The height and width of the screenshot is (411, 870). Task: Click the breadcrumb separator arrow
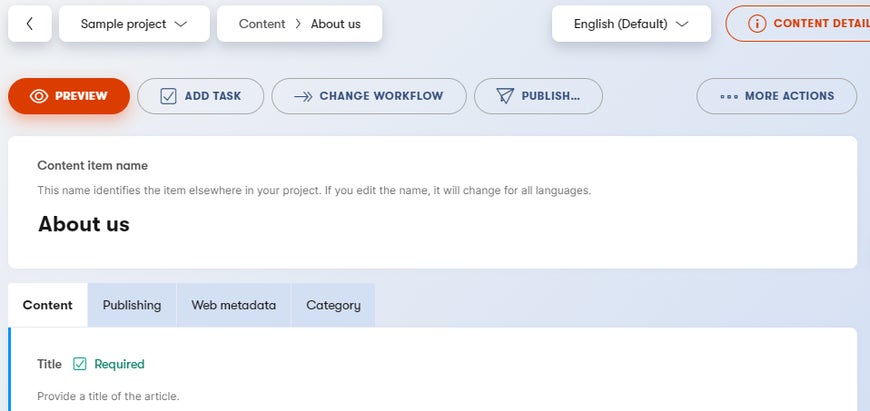pyautogui.click(x=298, y=24)
